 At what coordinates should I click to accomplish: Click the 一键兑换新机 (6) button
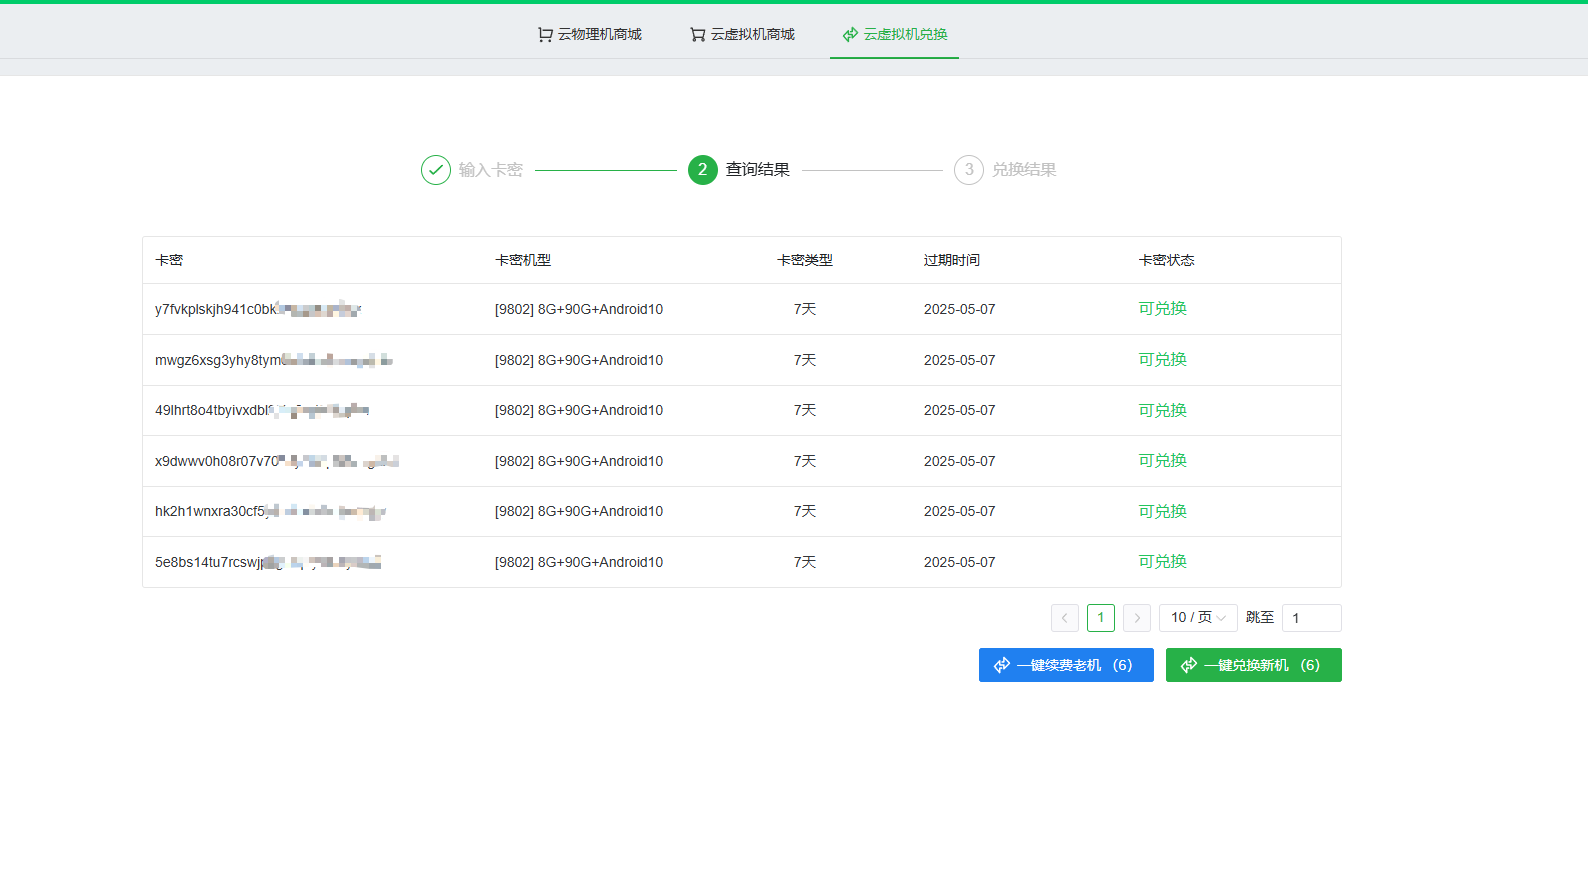(1253, 665)
